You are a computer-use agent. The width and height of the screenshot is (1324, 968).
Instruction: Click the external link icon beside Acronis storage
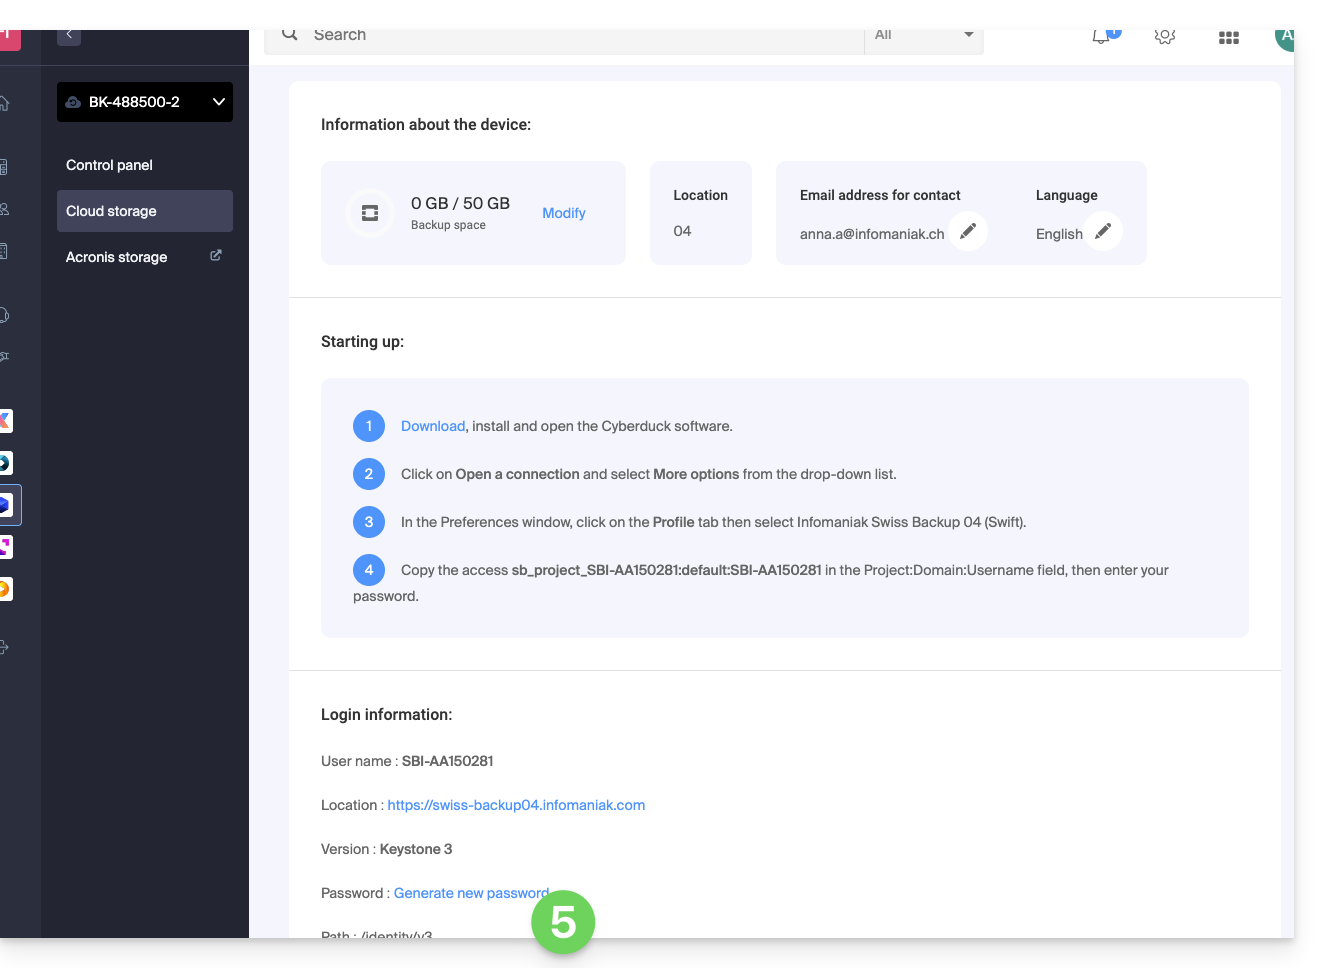pyautogui.click(x=215, y=256)
